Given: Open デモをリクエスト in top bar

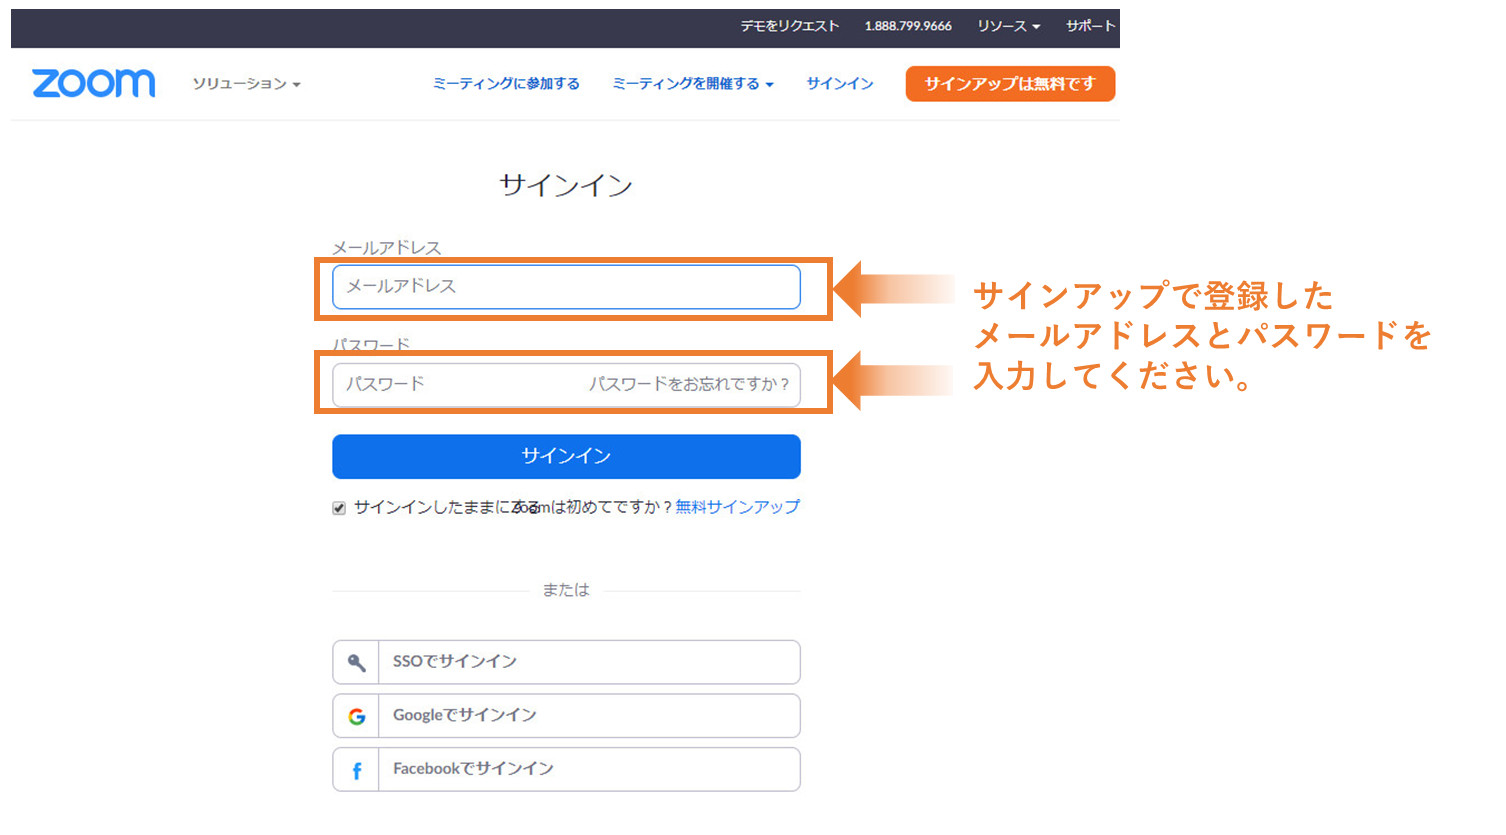Looking at the screenshot, I should coord(790,26).
